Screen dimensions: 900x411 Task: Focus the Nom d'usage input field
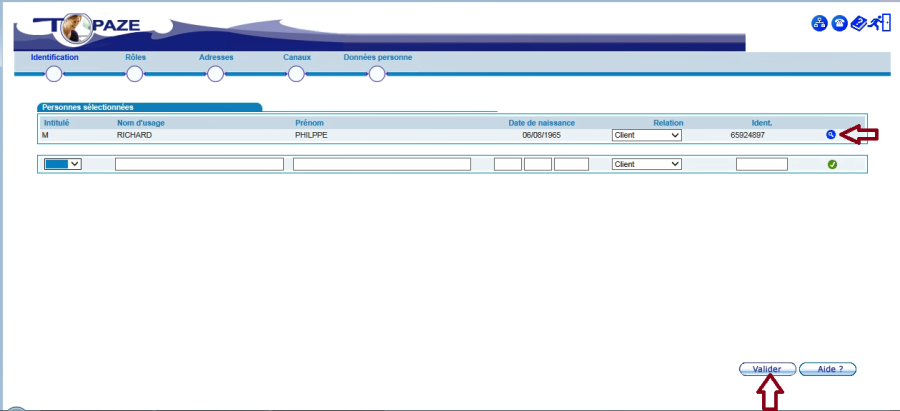click(x=200, y=164)
